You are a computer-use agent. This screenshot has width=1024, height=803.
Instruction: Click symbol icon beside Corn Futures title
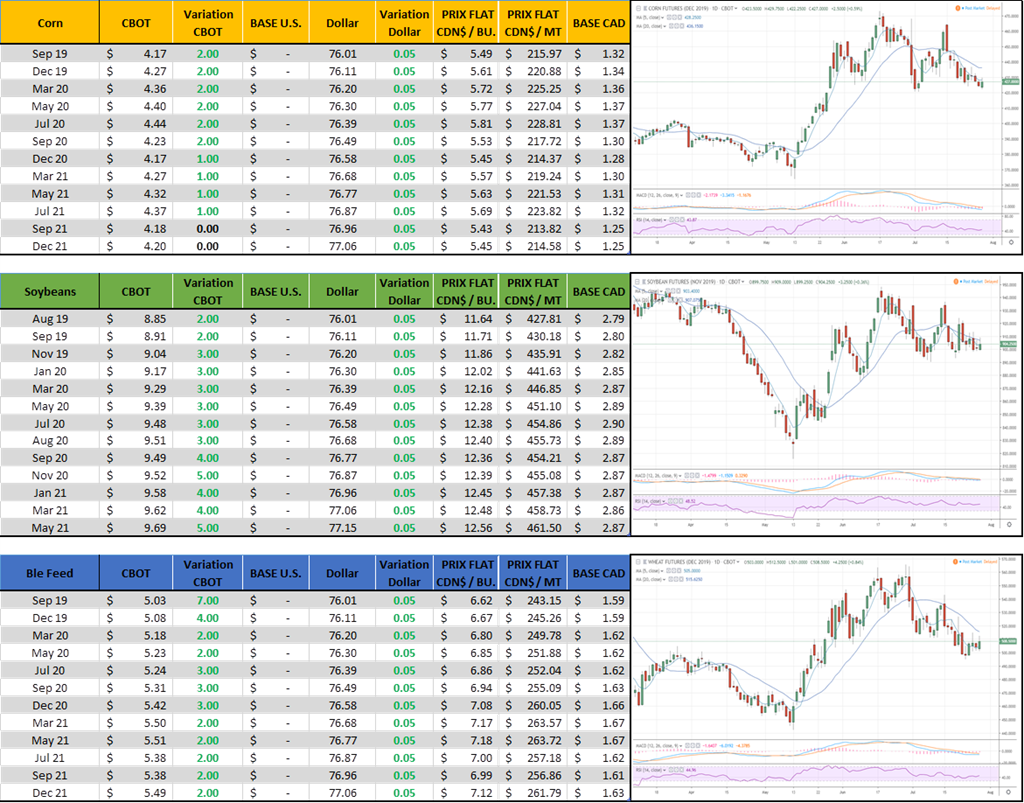[x=637, y=6]
